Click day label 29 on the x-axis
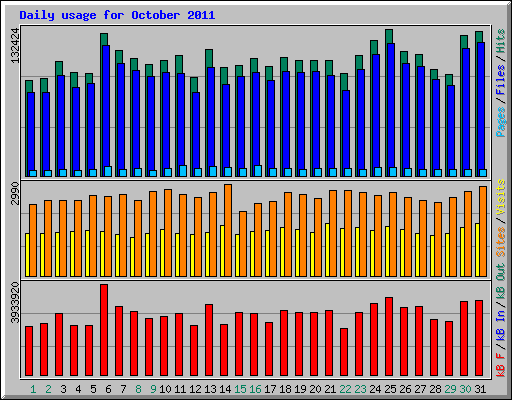Viewport: 512px width, 400px height. 450,389
